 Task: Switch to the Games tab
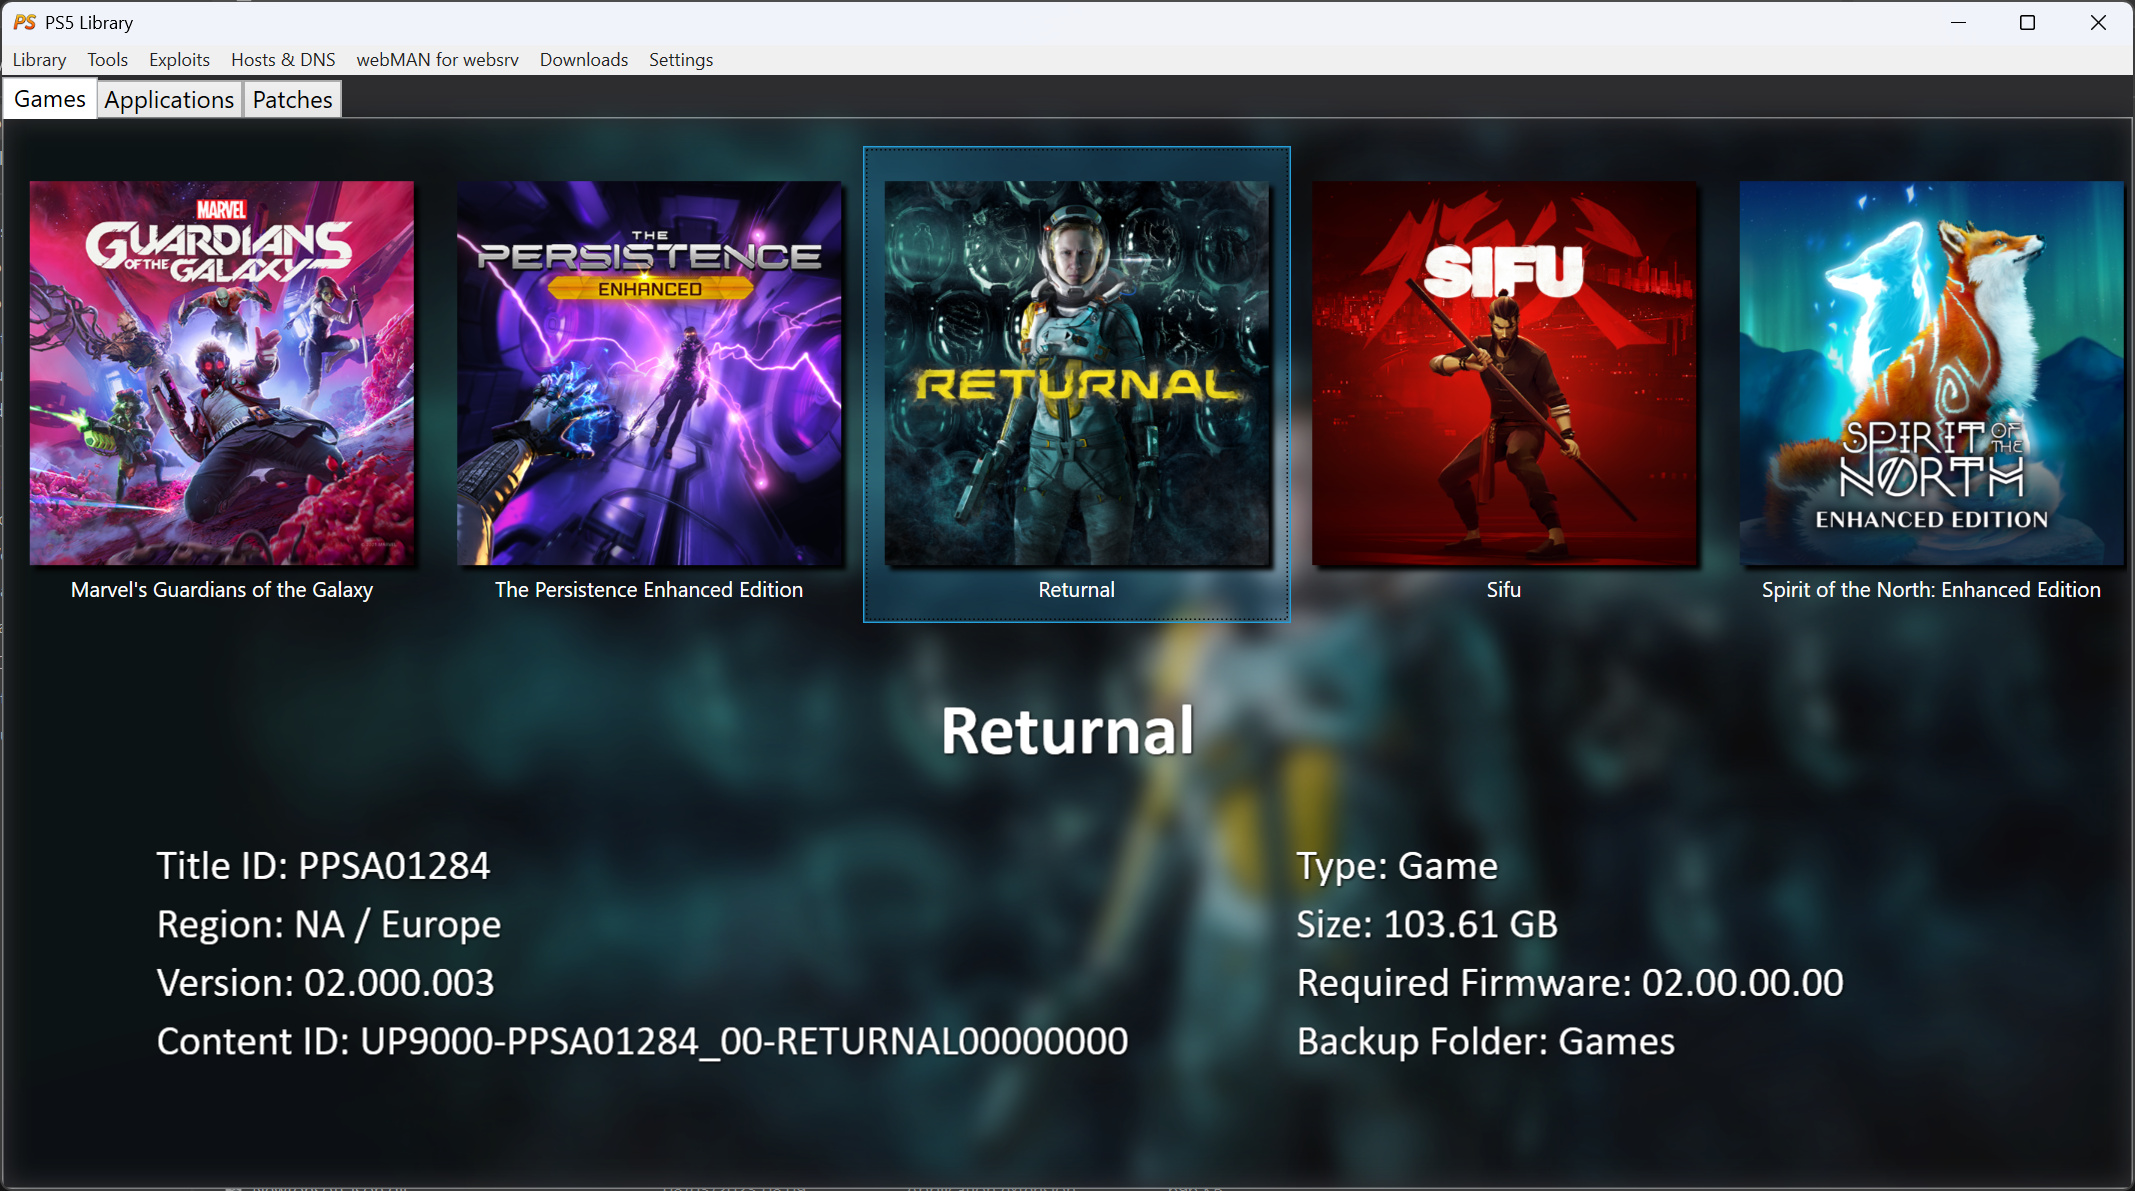(x=50, y=99)
